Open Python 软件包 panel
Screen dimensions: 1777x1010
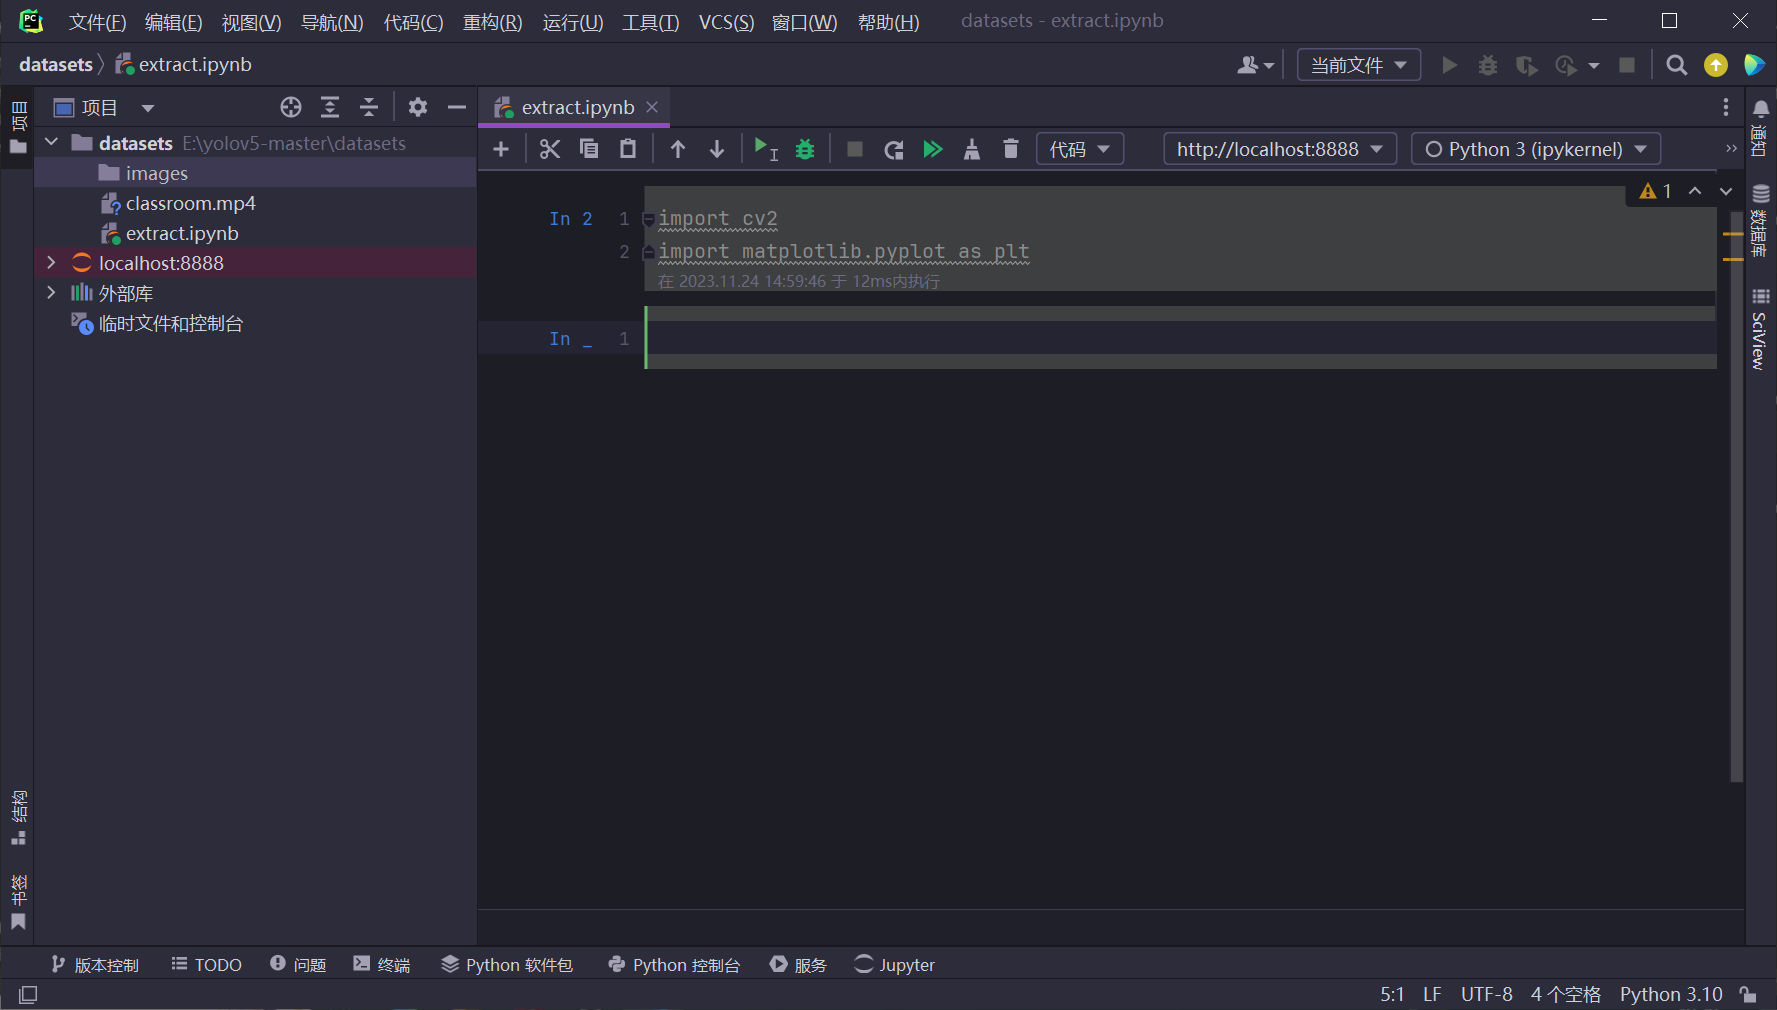click(x=507, y=965)
